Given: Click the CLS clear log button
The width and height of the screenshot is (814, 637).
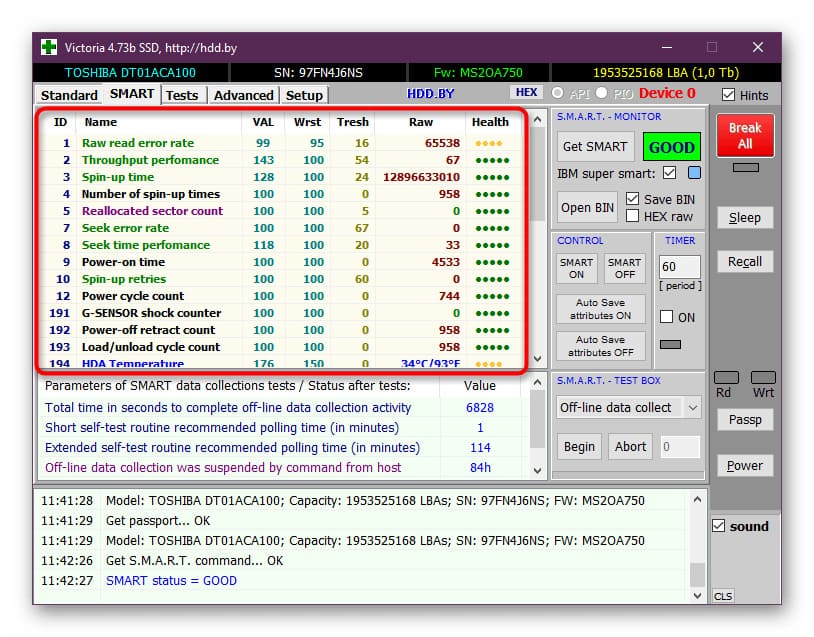Looking at the screenshot, I should pos(723,596).
